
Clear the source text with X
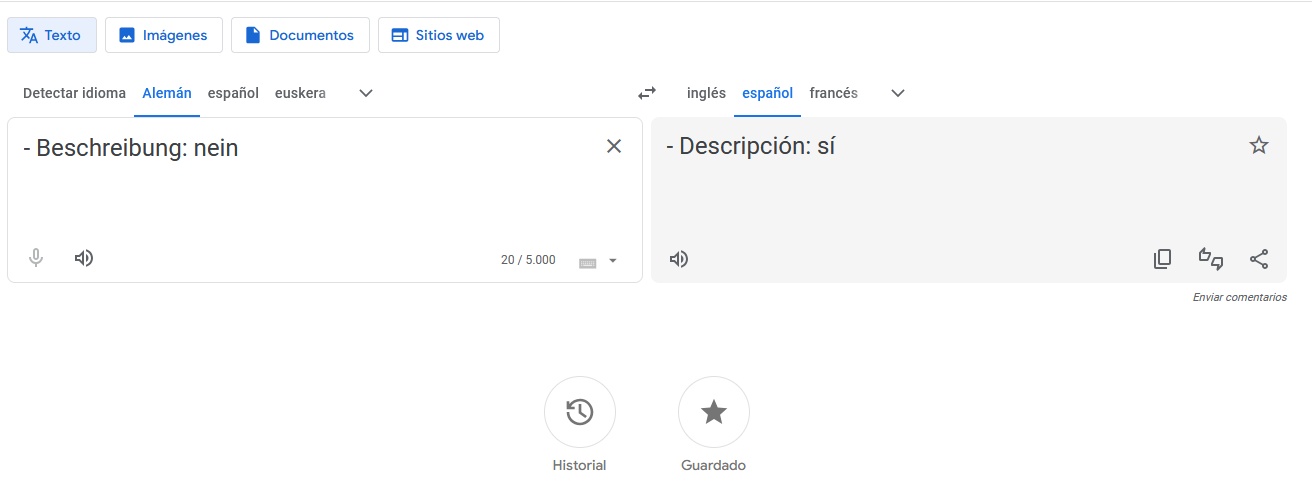pos(614,146)
